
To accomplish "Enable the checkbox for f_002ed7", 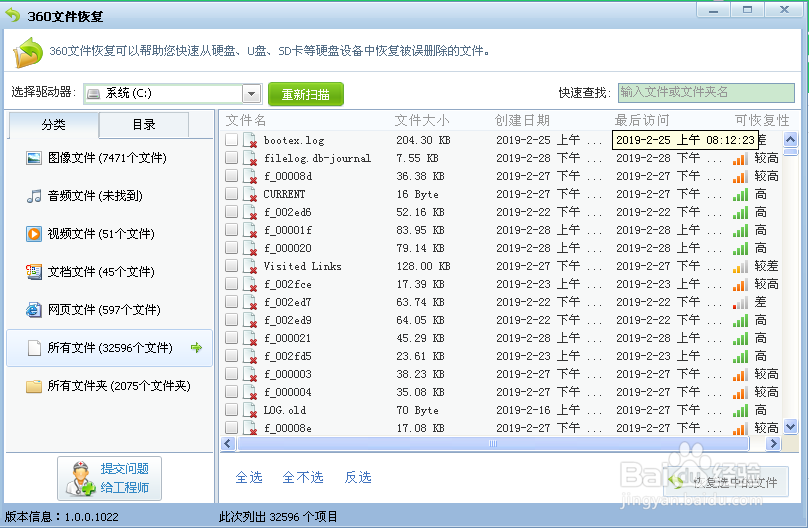I will coord(231,301).
